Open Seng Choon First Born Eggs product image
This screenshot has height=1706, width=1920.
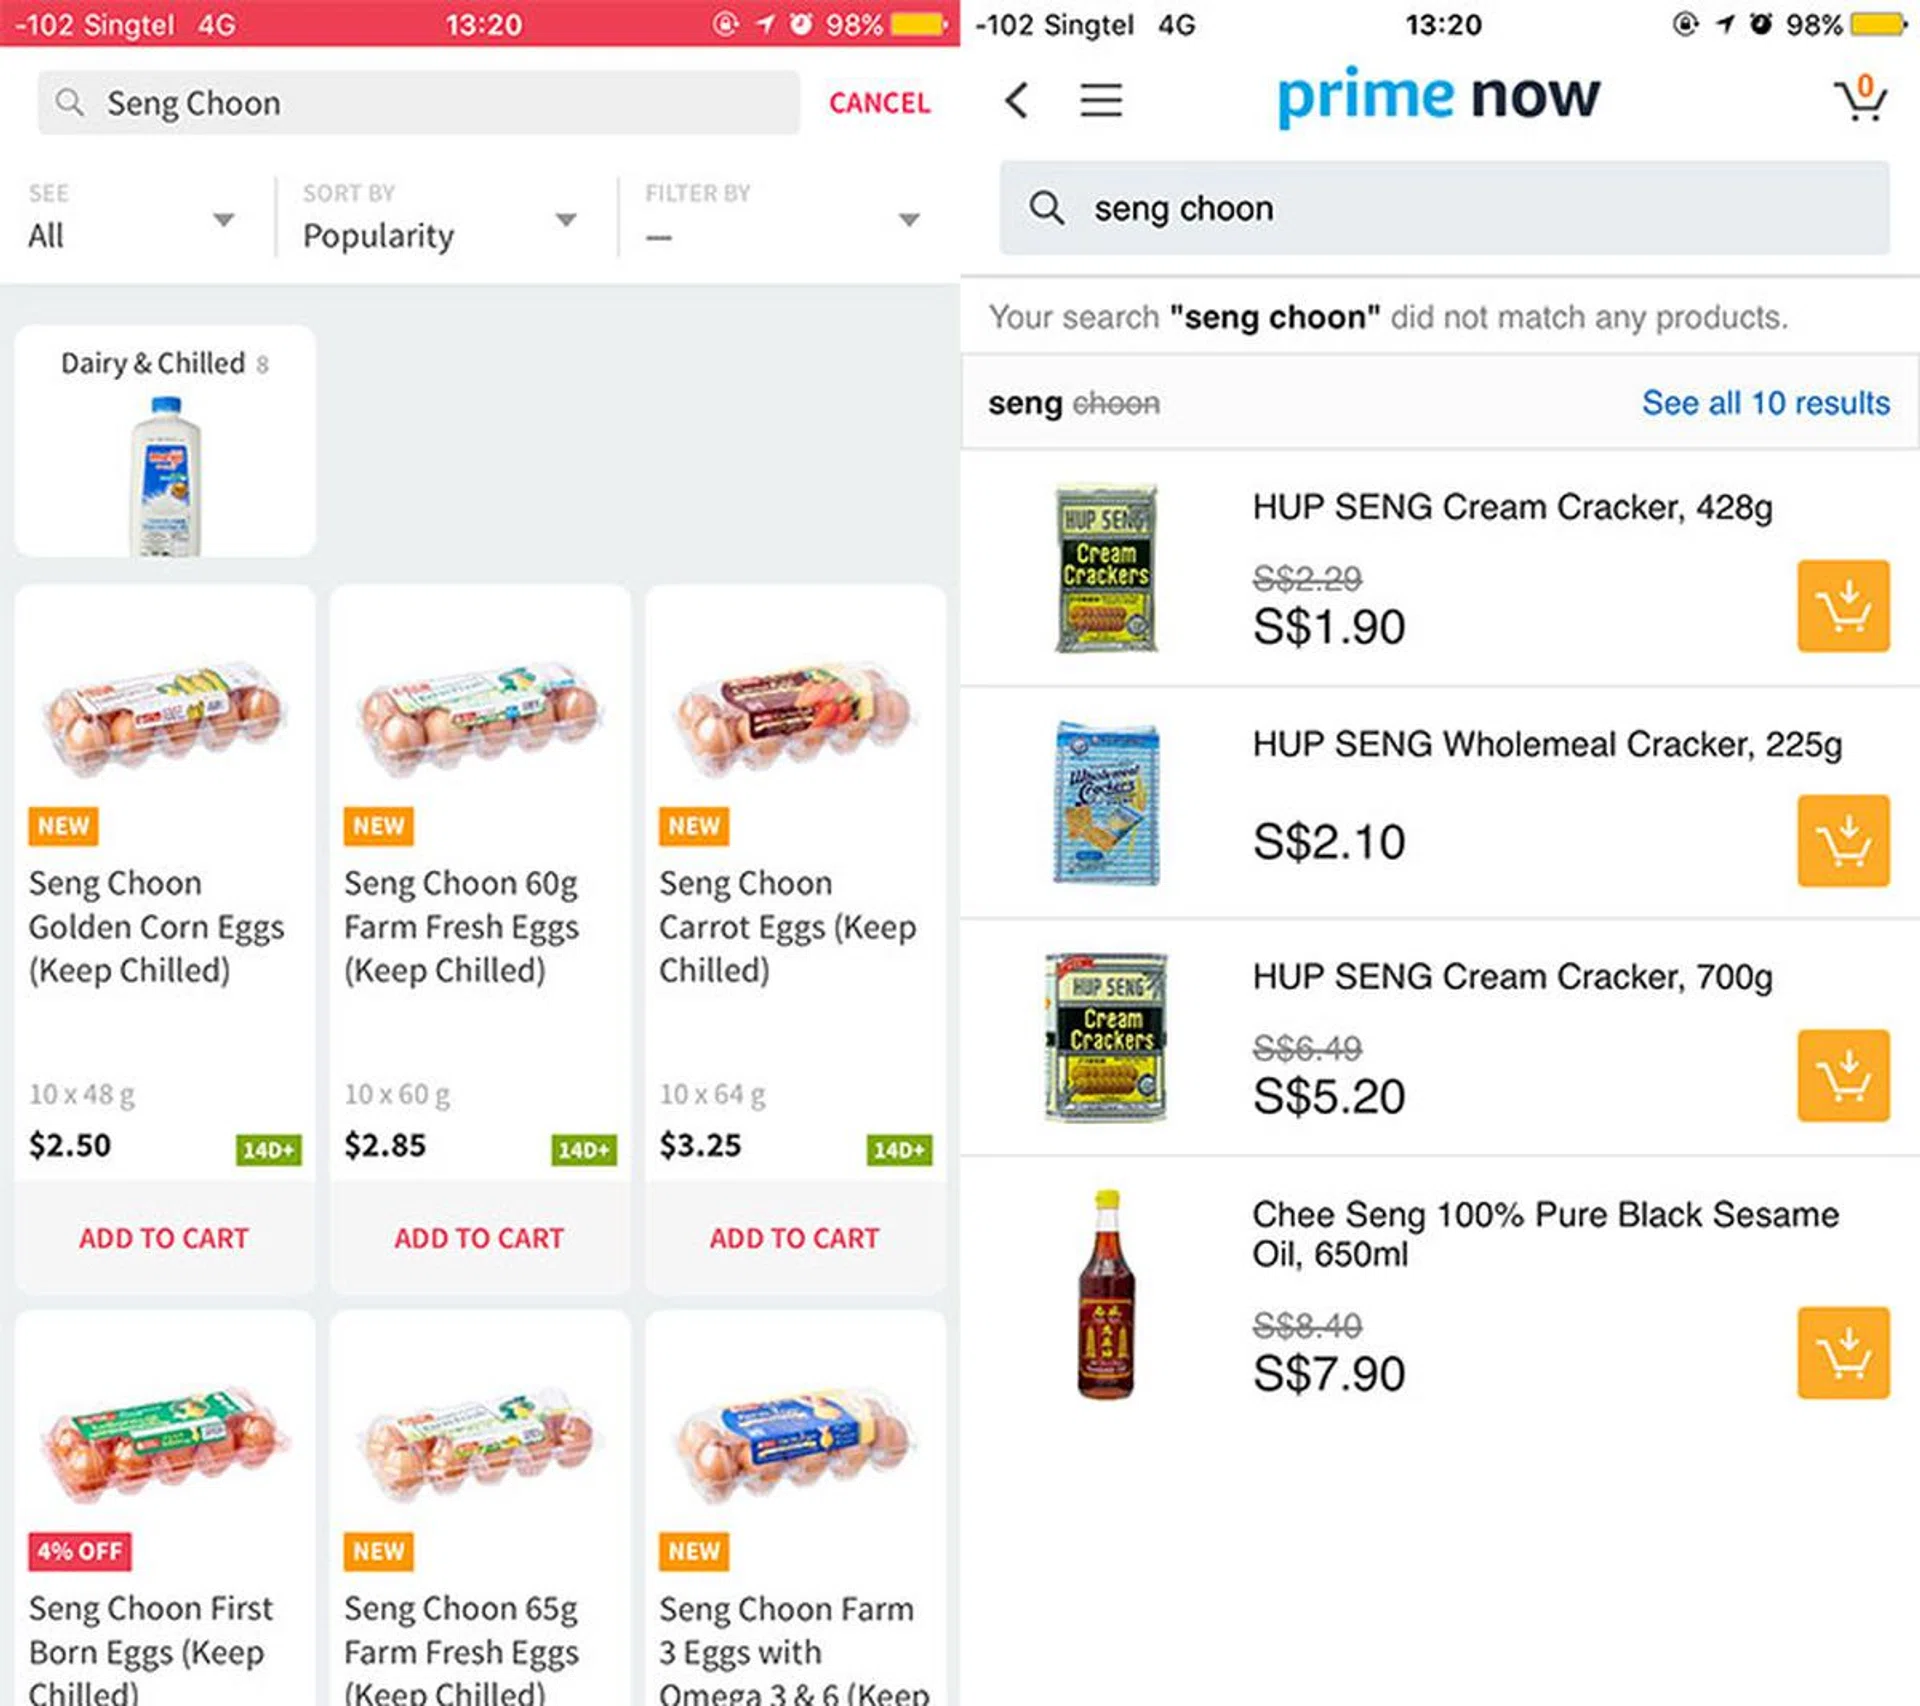point(164,1443)
